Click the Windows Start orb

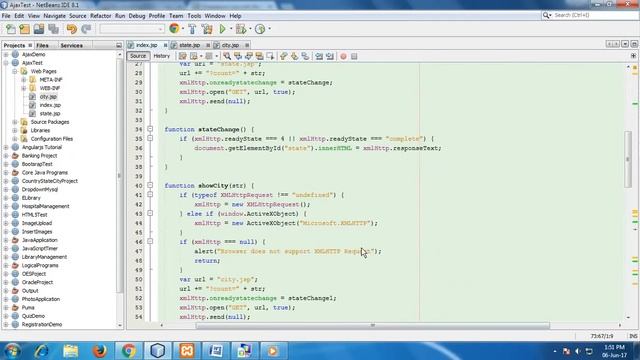pyautogui.click(x=12, y=351)
